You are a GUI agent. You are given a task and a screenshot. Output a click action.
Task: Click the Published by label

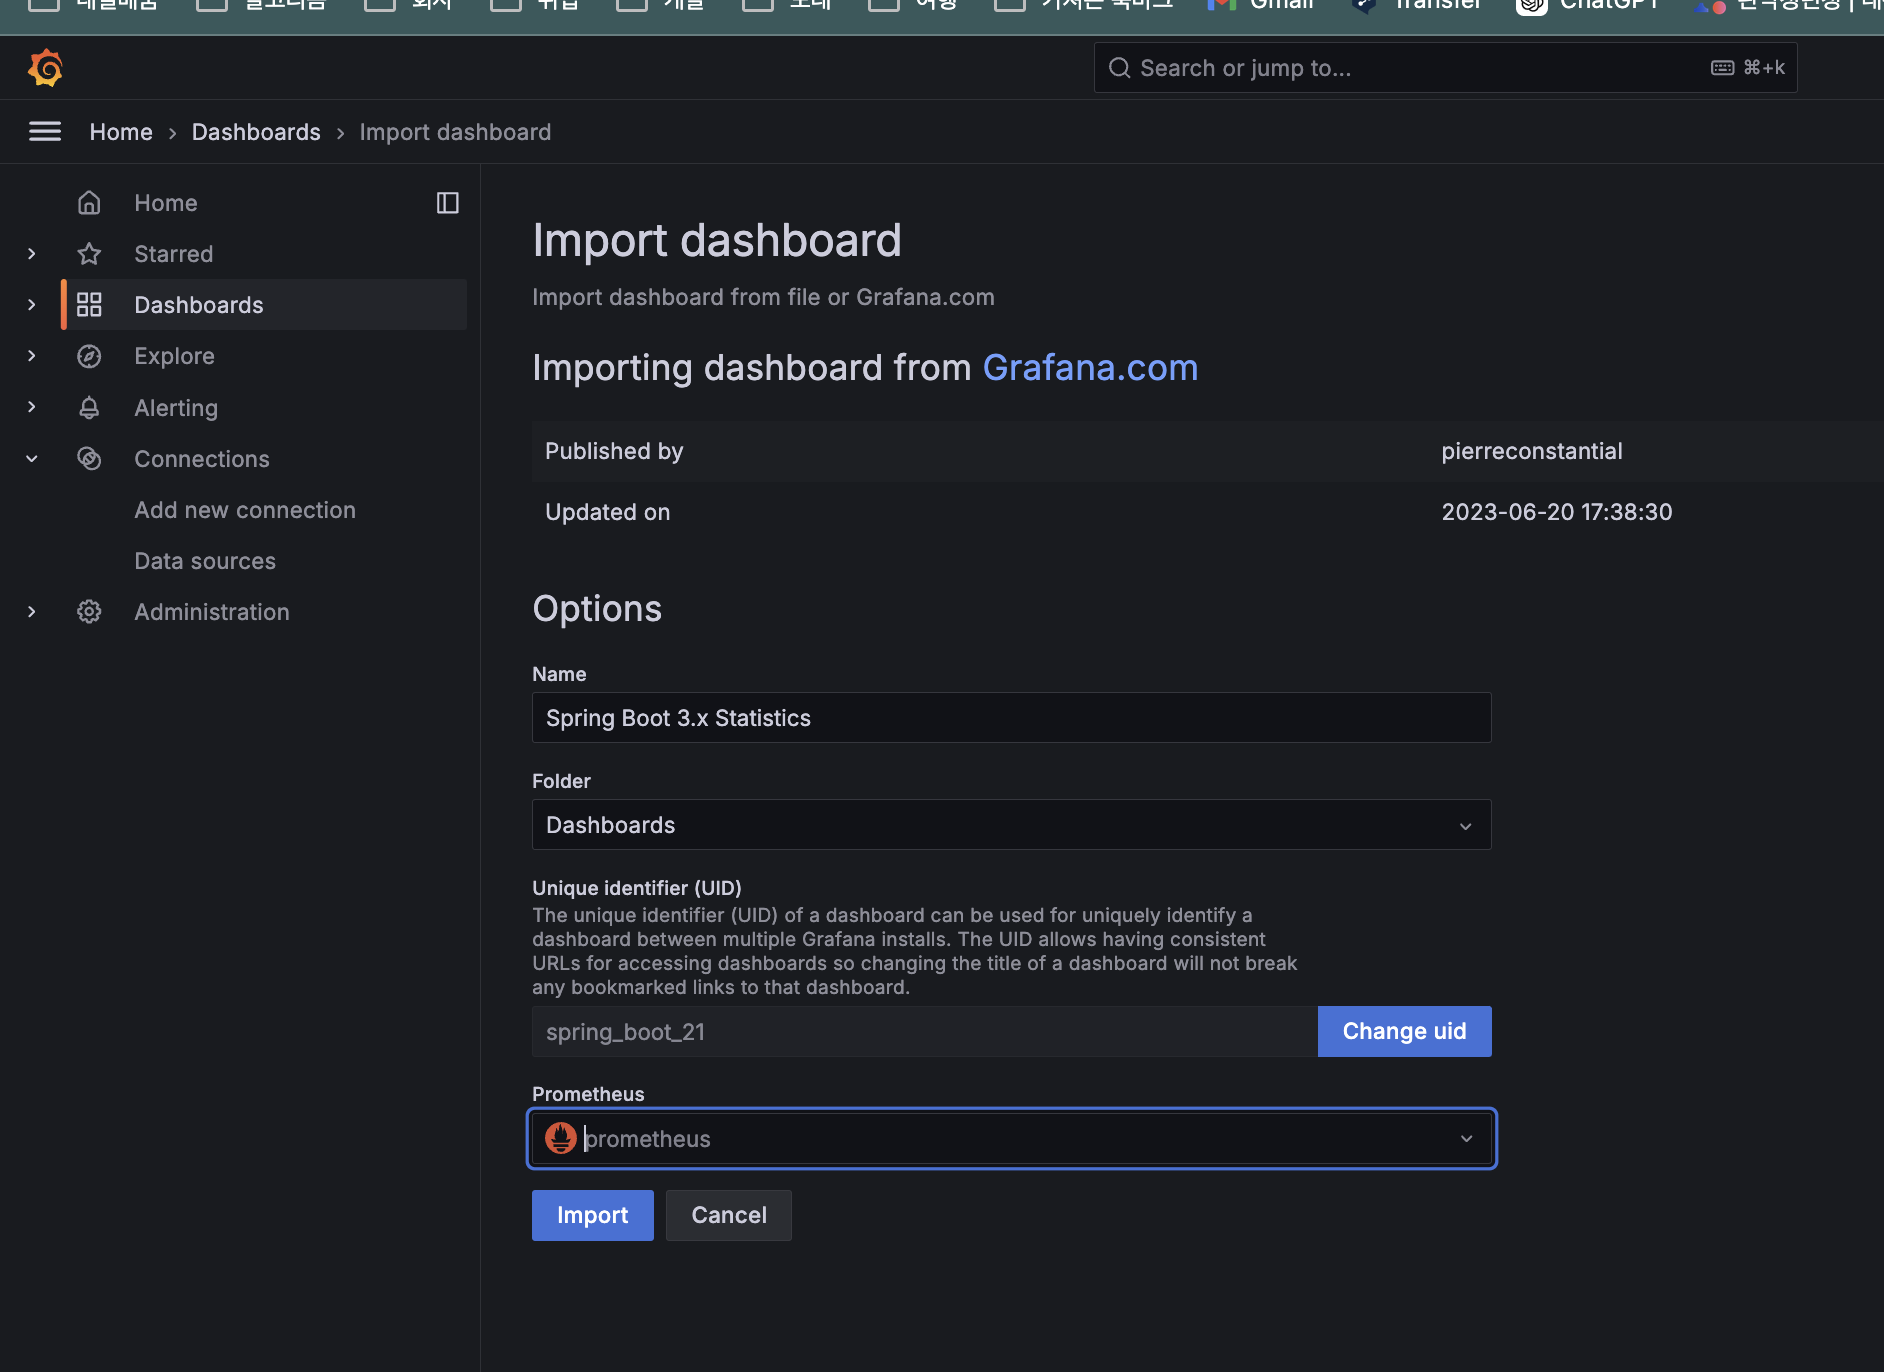pos(614,451)
